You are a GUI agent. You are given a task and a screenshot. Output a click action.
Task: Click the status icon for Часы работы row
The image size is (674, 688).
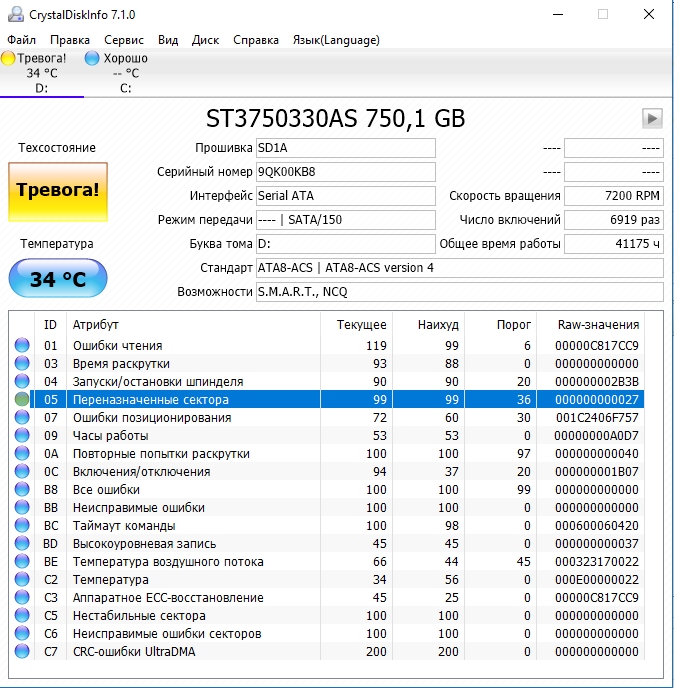[x=22, y=435]
